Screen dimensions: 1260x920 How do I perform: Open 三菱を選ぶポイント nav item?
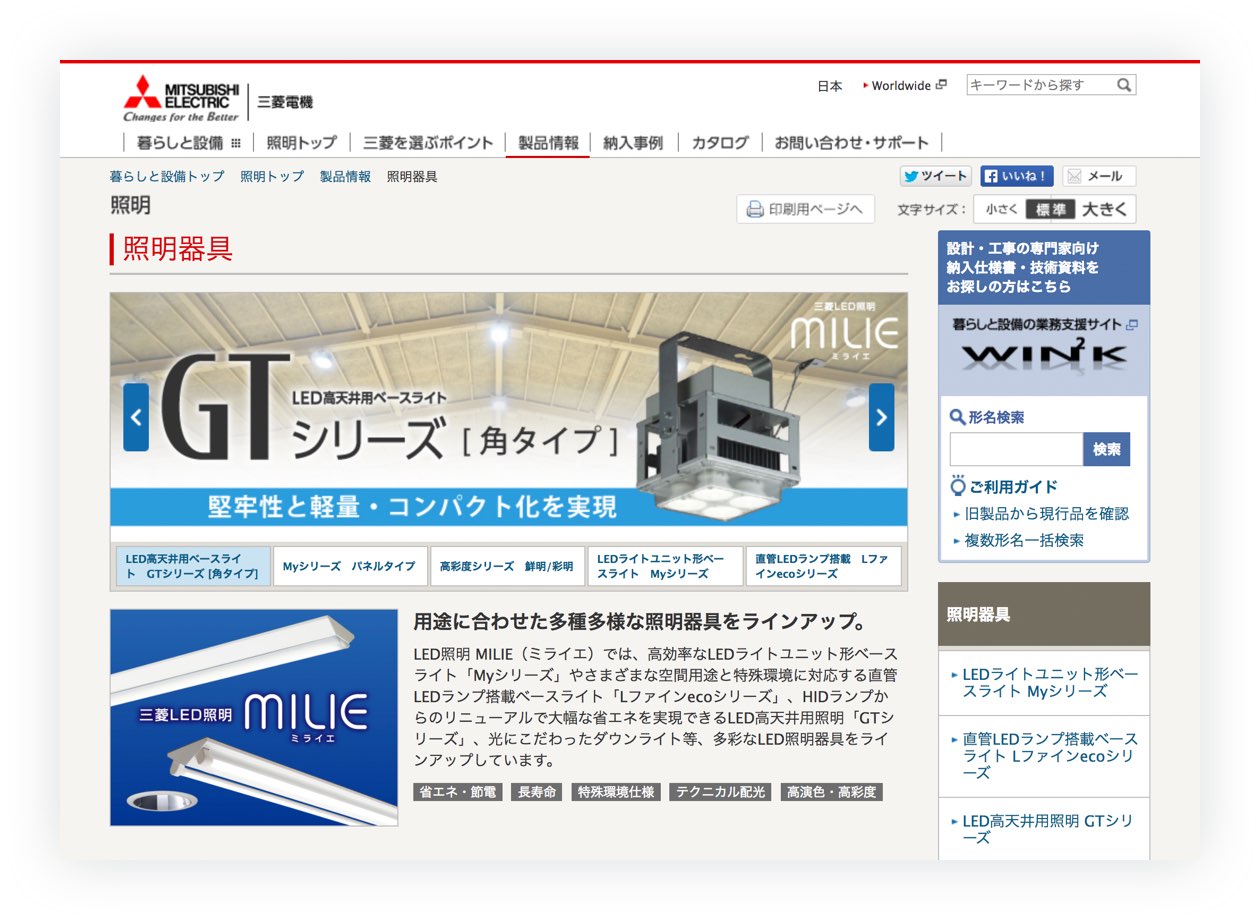[x=428, y=143]
